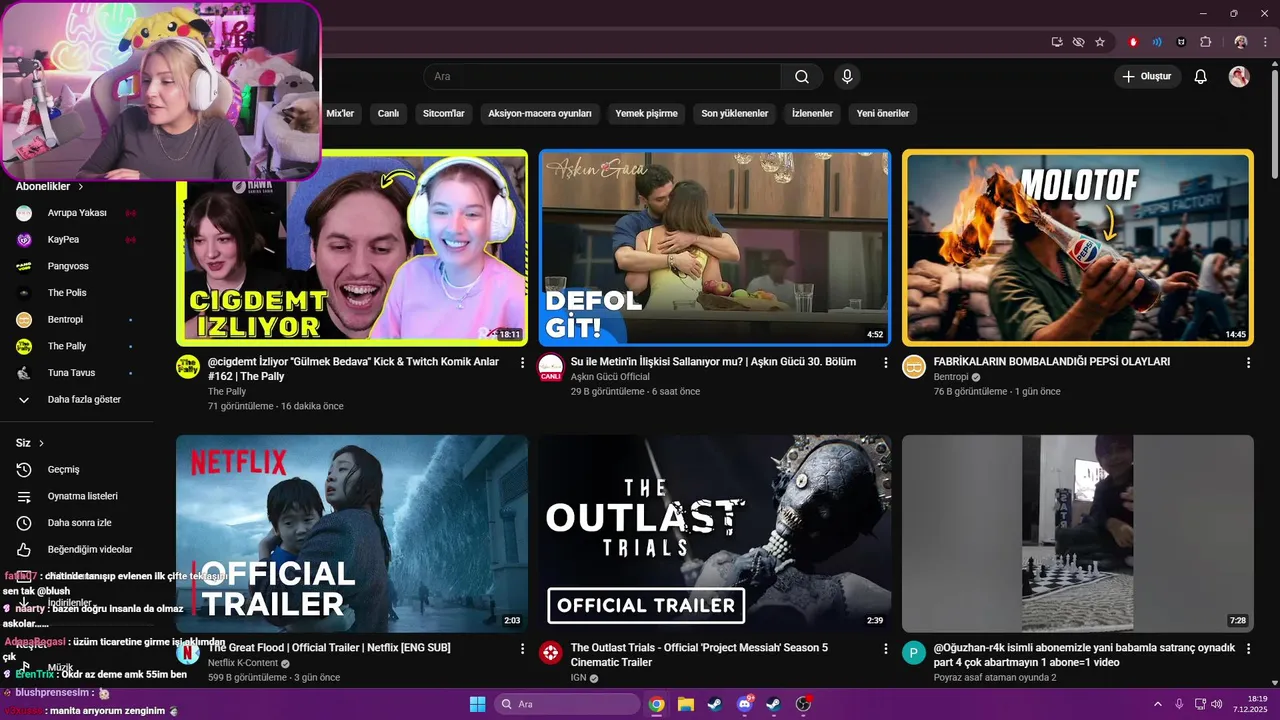Open the FABRİKALARIN BOMBALANDIĞI PEPSİ OLAYLARI title
Viewport: 1280px width, 720px height.
1051,362
